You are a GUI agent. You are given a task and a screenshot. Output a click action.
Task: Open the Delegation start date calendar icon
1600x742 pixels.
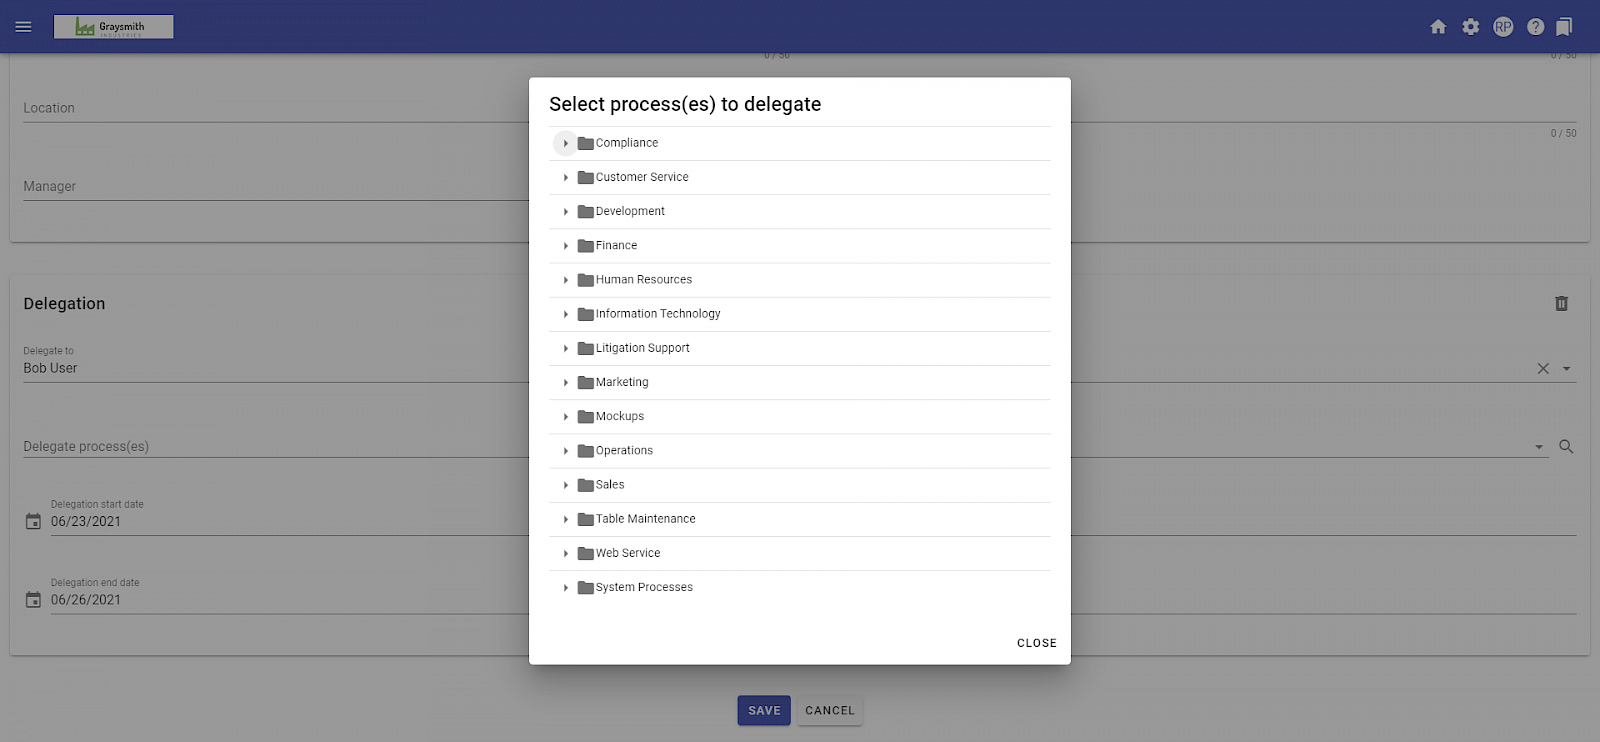(32, 521)
